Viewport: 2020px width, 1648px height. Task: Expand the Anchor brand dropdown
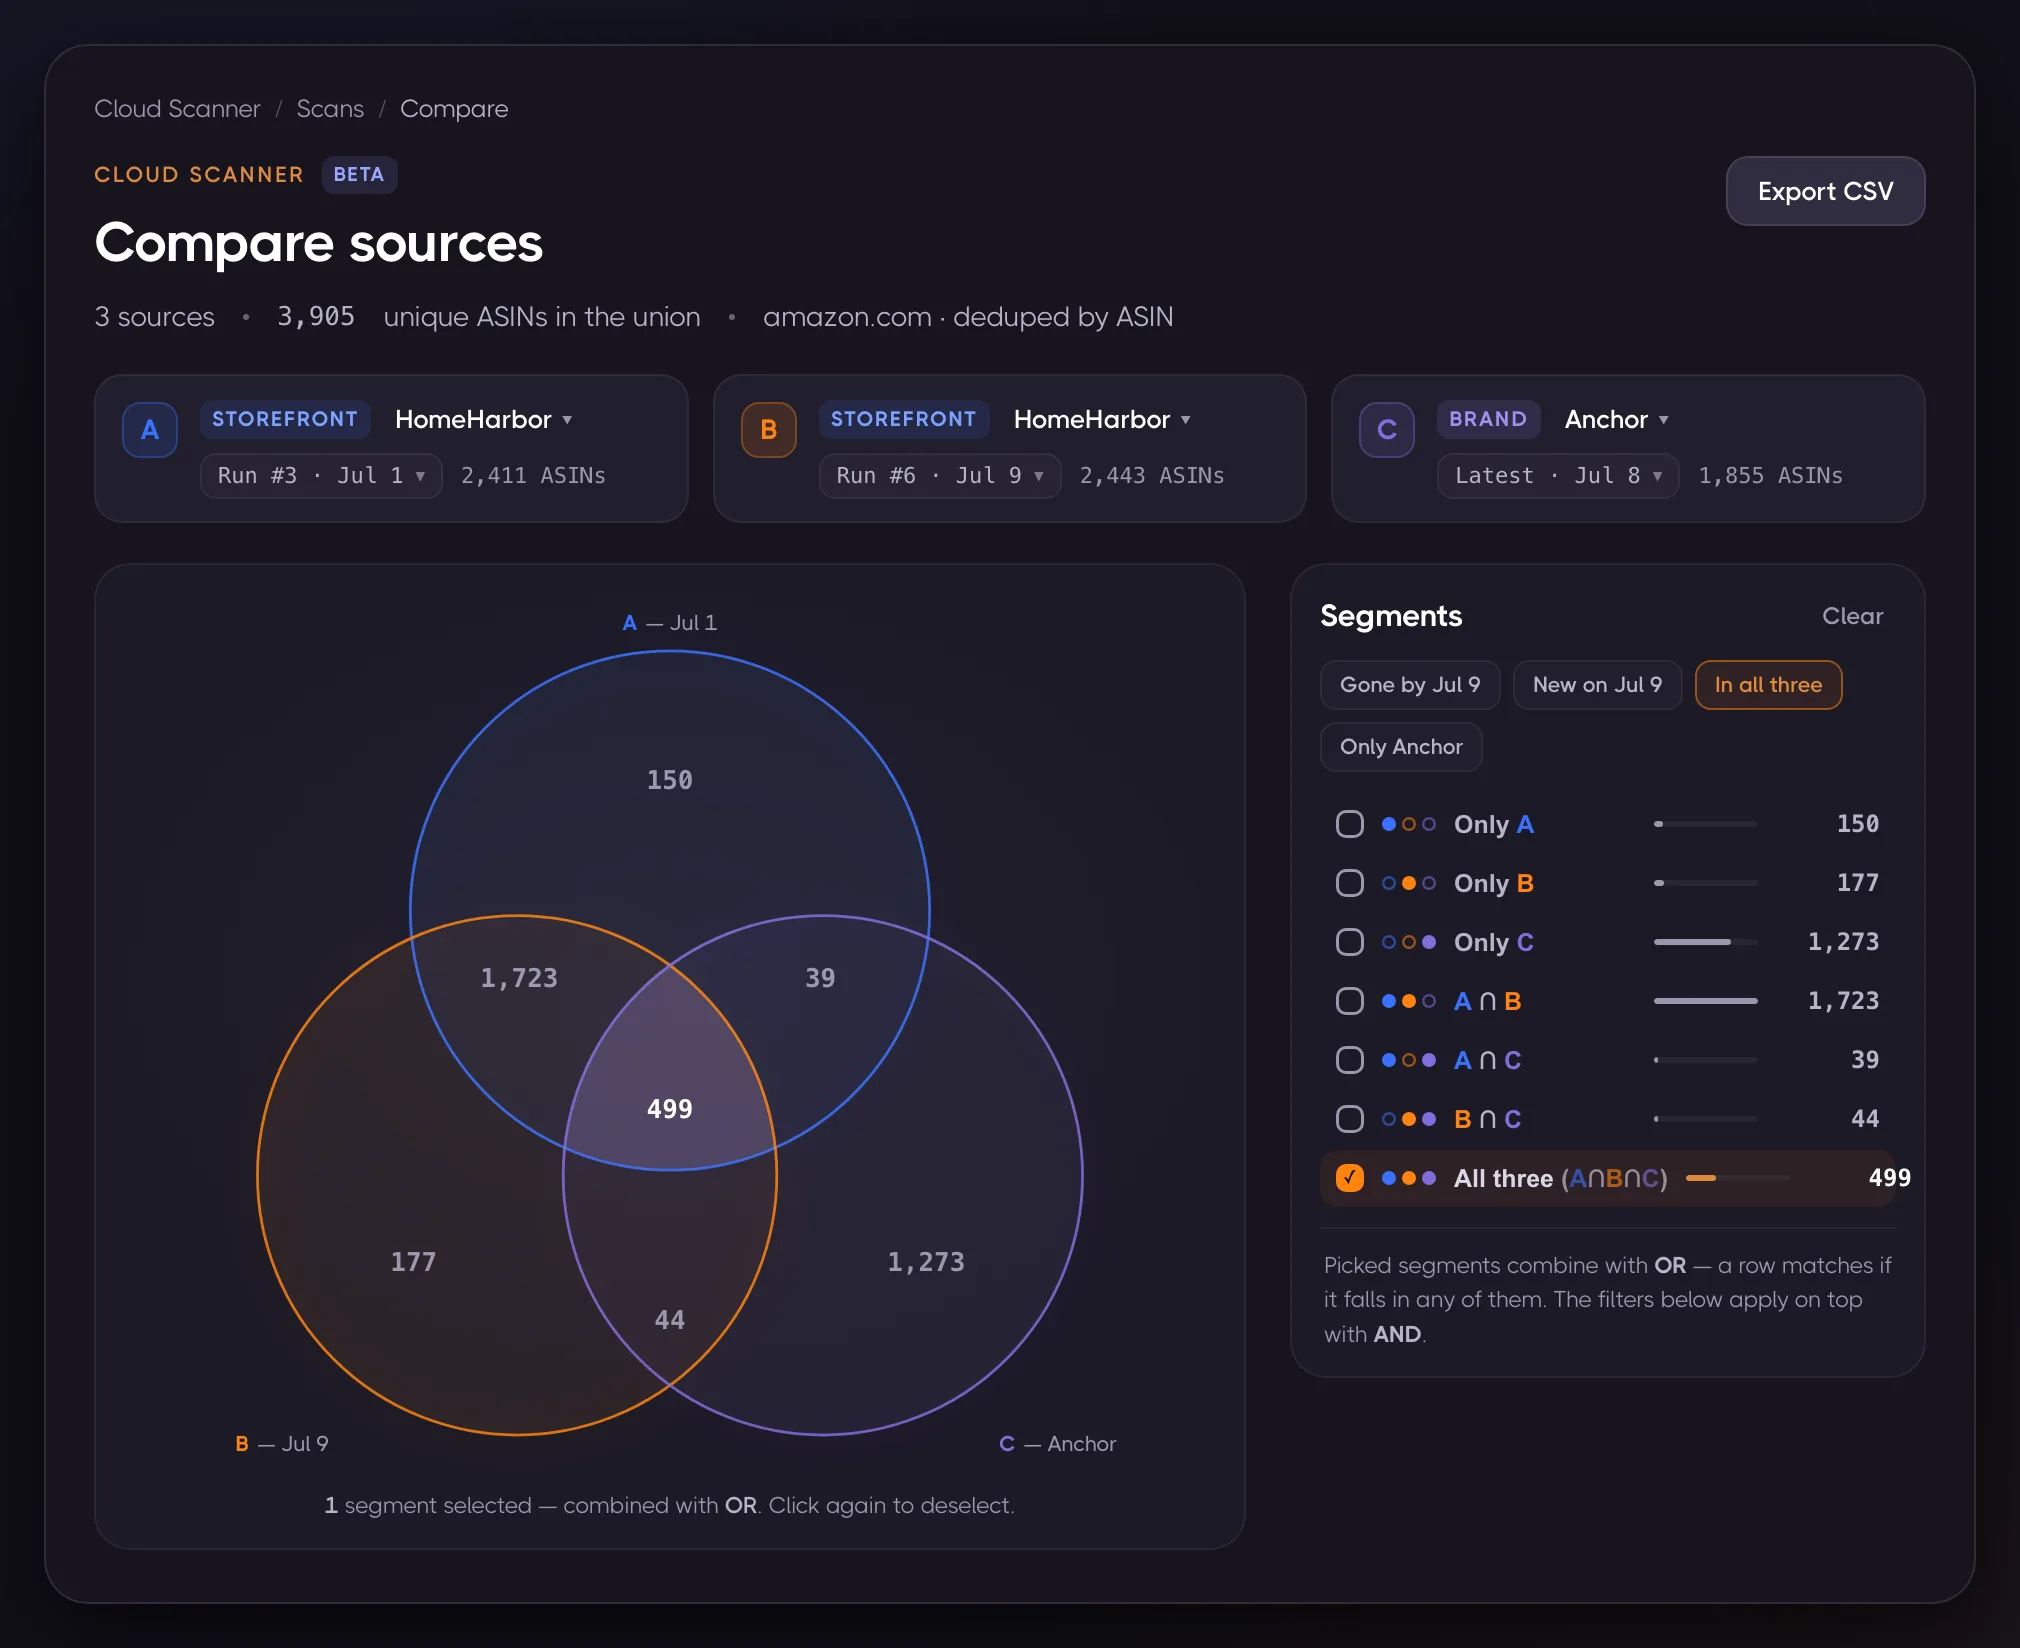click(1616, 419)
